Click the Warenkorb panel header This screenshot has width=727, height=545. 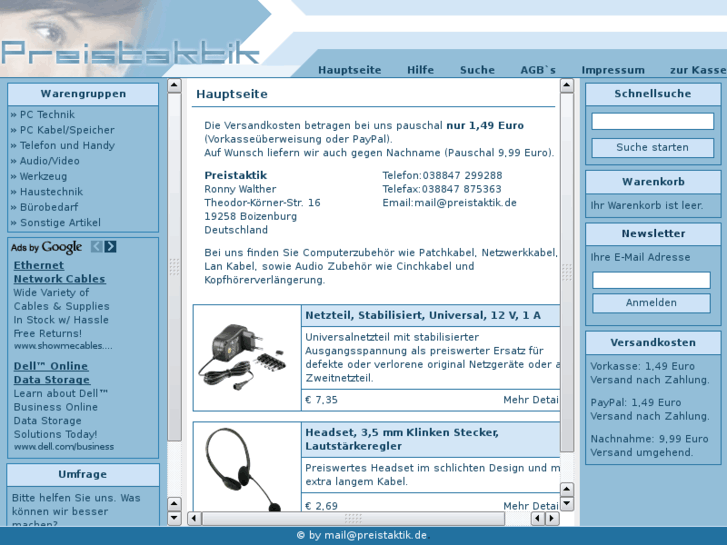click(x=653, y=182)
